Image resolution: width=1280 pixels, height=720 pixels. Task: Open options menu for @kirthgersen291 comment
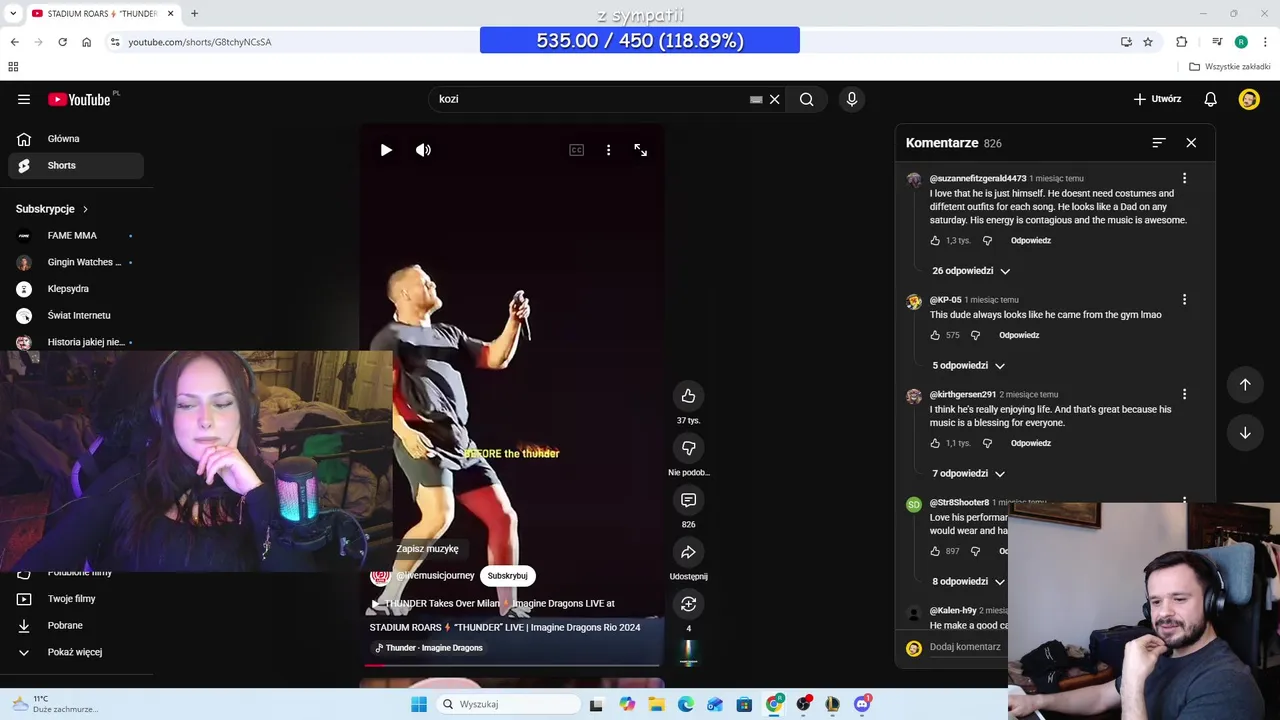[x=1184, y=395]
